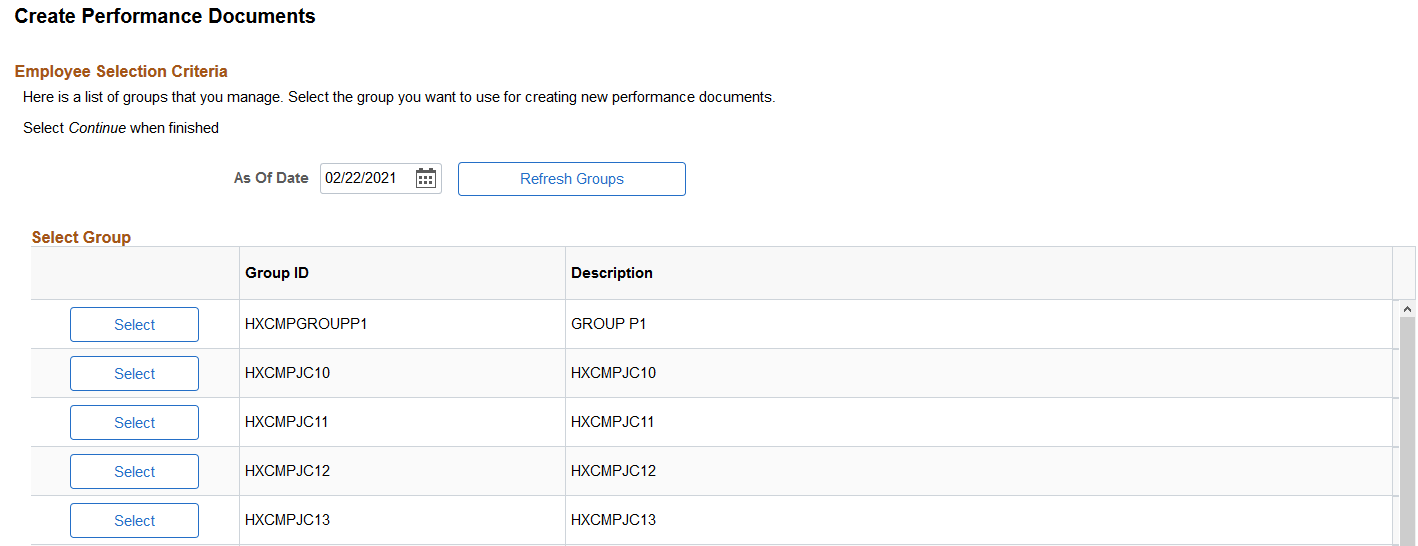Select the HXCMPJC10 group

(134, 374)
